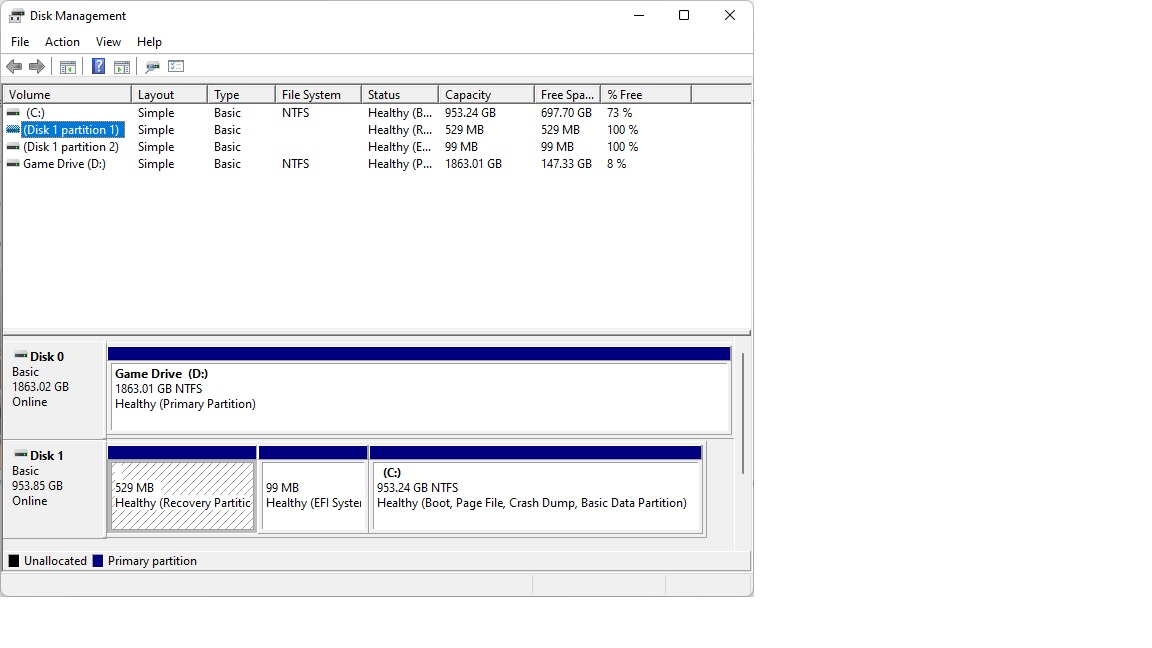The image size is (1152, 648).
Task: Sort by the % Free column header
Action: coord(647,95)
